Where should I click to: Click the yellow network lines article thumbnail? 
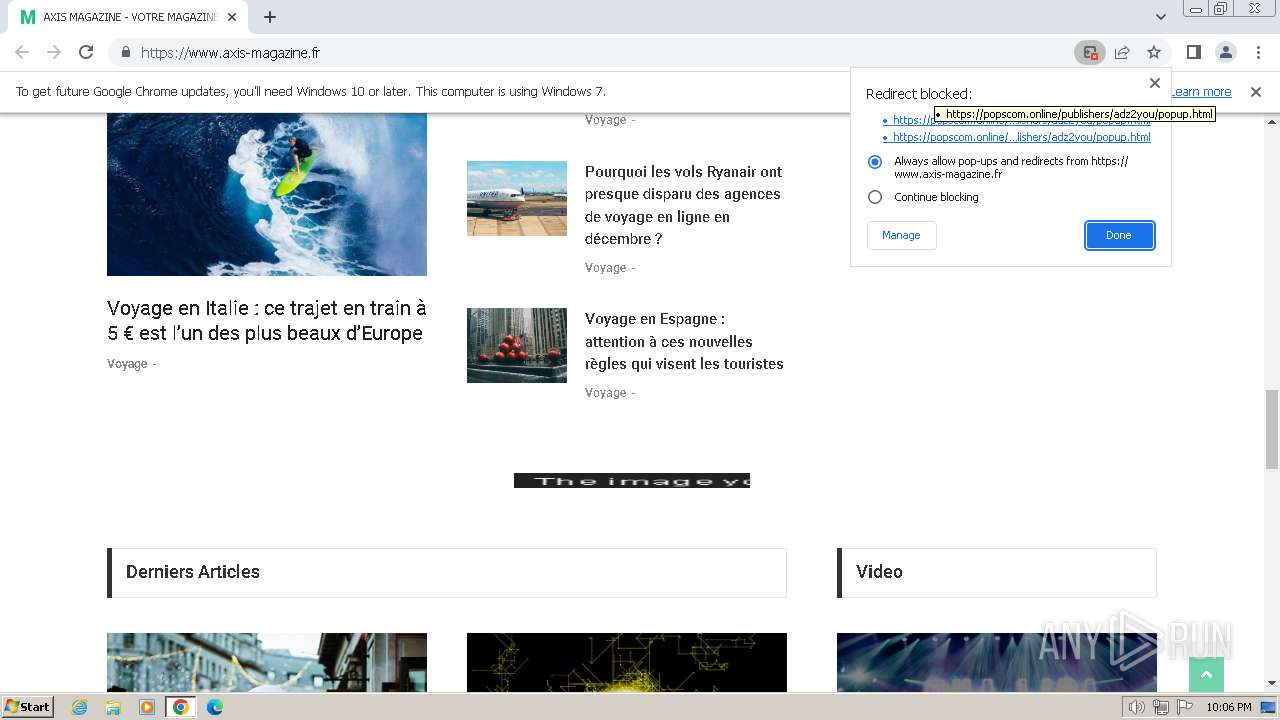pyautogui.click(x=627, y=662)
